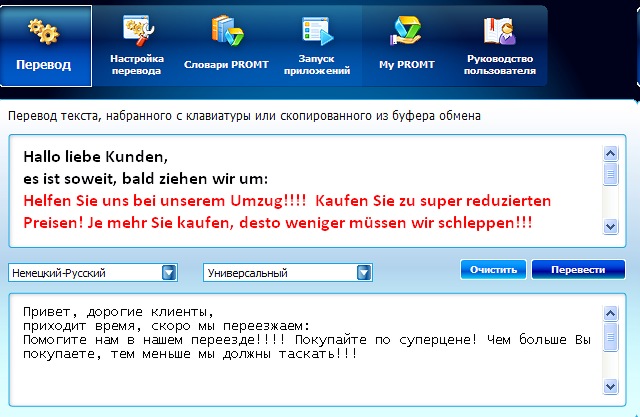Click the Перевести button

(x=578, y=270)
